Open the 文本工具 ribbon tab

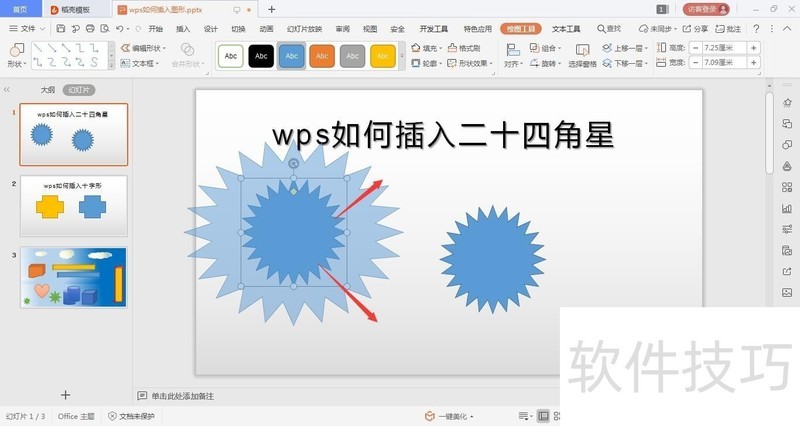tap(566, 29)
